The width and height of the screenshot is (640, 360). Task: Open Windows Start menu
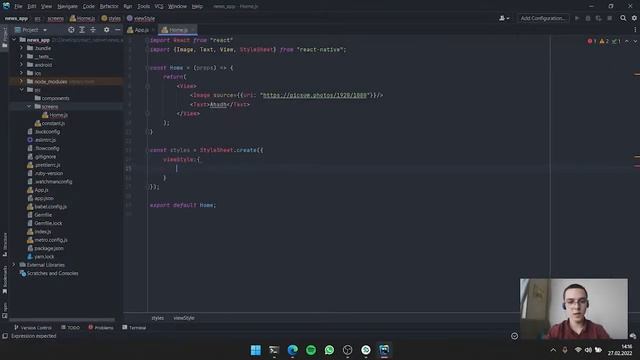(x=256, y=350)
